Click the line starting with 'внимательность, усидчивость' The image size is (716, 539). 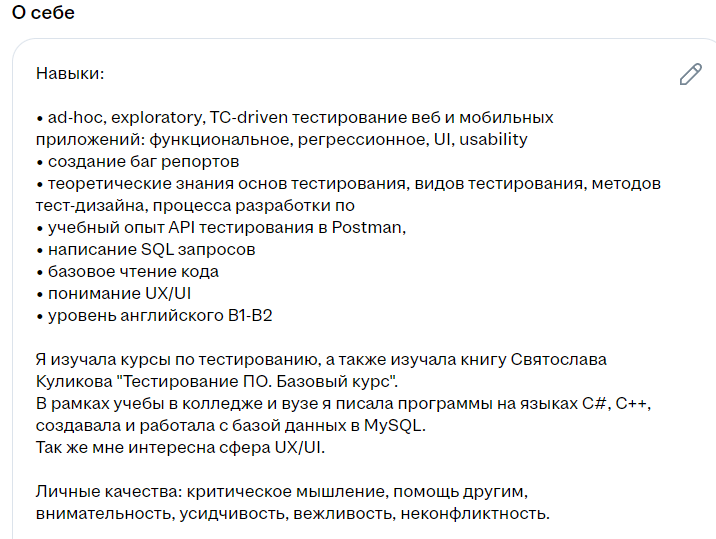pyautogui.click(x=293, y=513)
